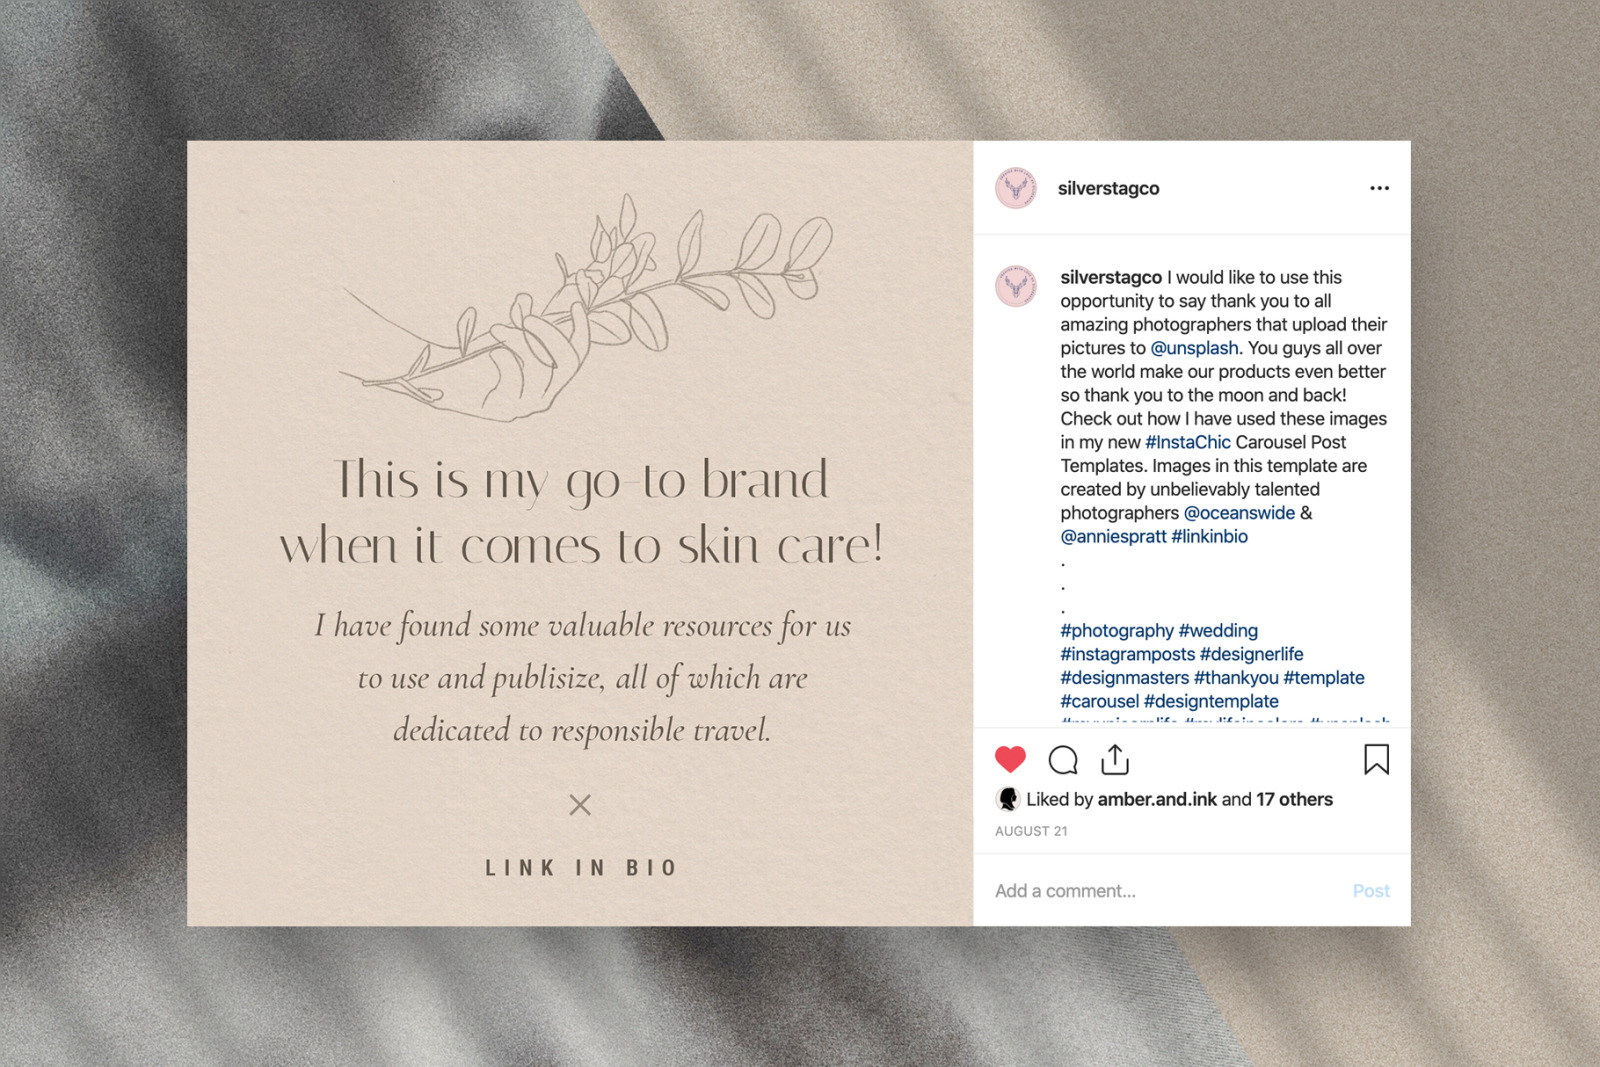Screen dimensions: 1600x1067
Task: Open the silverstagco username in header
Action: click(1108, 188)
